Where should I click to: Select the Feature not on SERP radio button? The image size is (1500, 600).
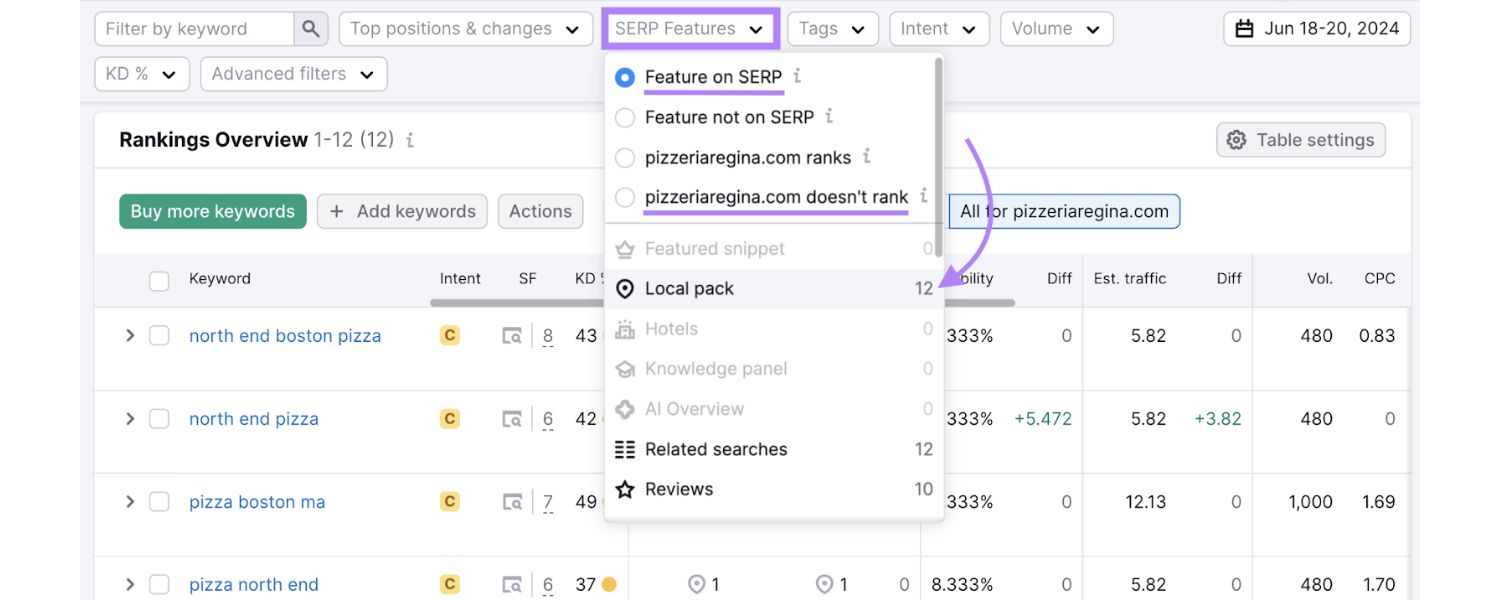click(625, 117)
